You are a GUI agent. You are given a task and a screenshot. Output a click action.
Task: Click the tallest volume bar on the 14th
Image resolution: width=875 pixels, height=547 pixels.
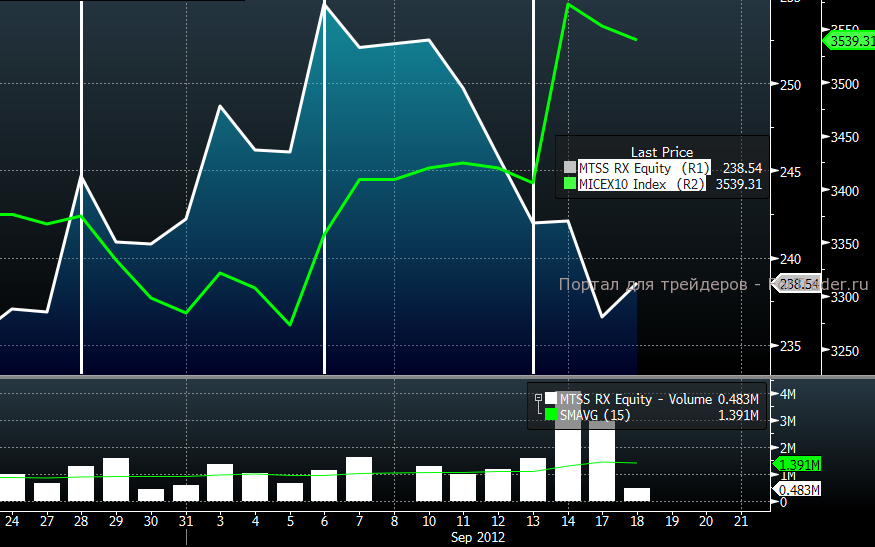(568, 450)
